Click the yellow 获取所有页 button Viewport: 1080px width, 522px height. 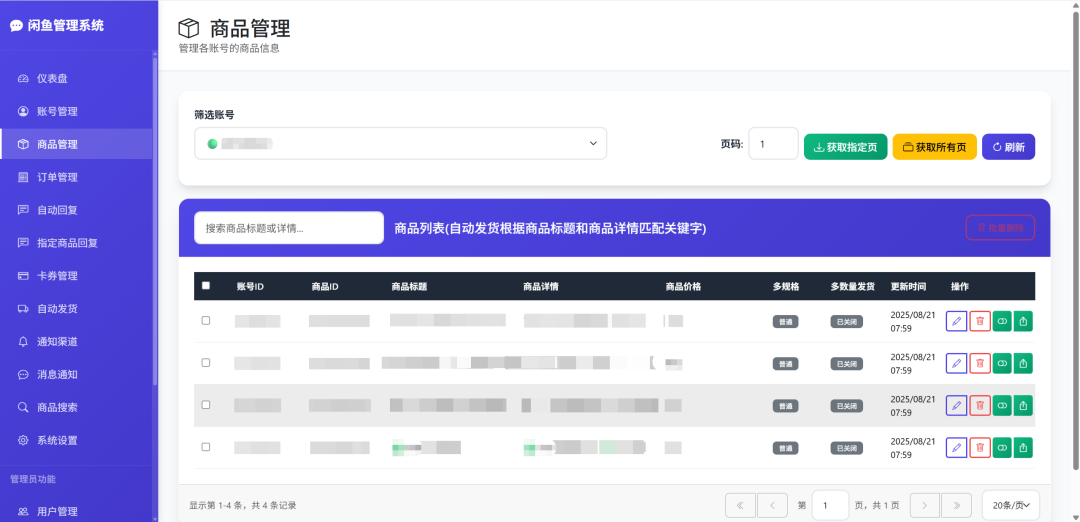[x=935, y=147]
